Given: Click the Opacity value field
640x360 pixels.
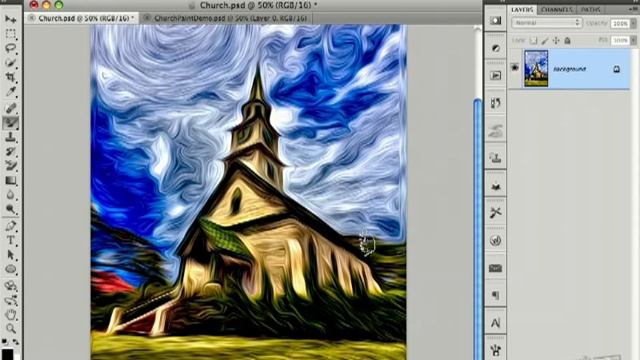Looking at the screenshot, I should point(620,24).
